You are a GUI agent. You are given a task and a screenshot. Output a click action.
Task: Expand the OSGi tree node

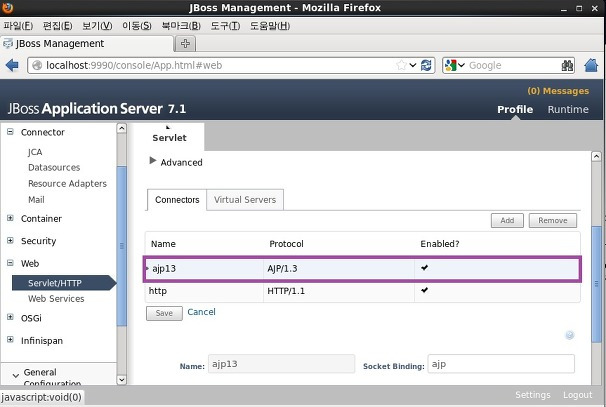click(10, 317)
